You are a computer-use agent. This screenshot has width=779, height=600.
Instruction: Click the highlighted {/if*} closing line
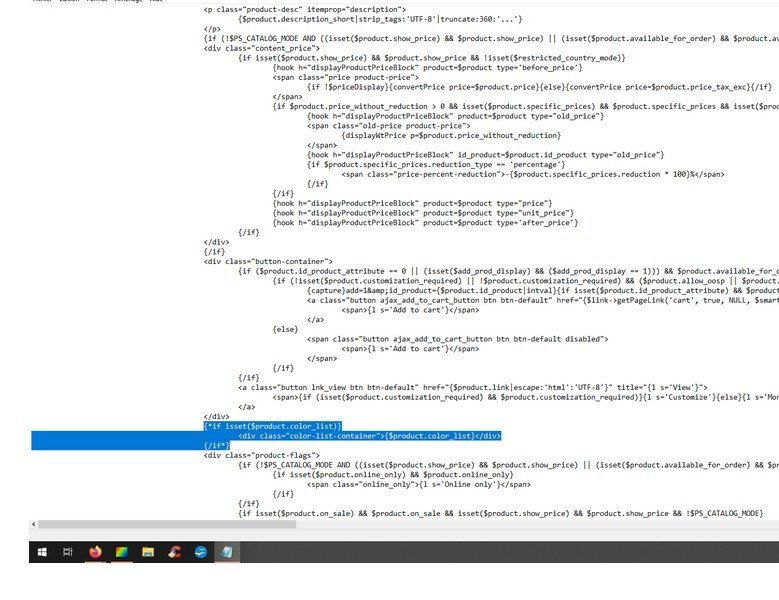tap(217, 446)
